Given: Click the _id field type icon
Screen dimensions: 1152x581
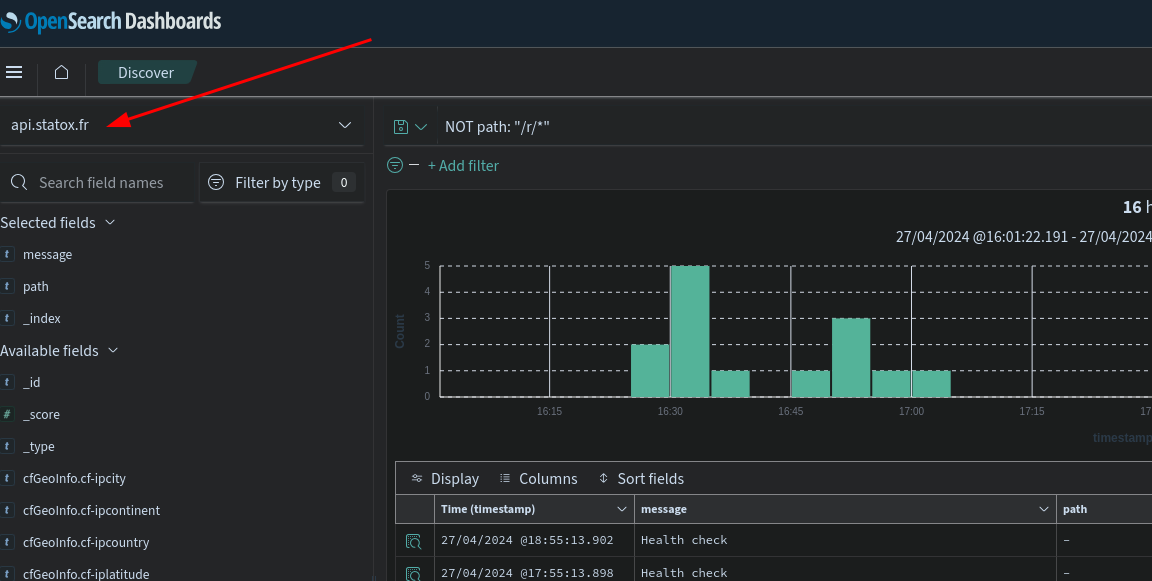Looking at the screenshot, I should (x=7, y=382).
